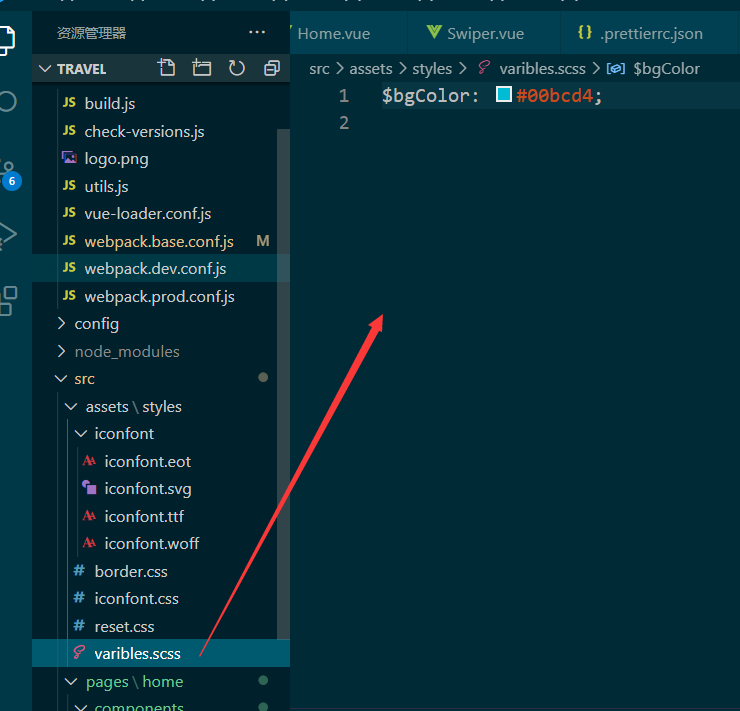This screenshot has width=740, height=711.
Task: Switch to the Swiper.vue tab
Action: coord(485,33)
